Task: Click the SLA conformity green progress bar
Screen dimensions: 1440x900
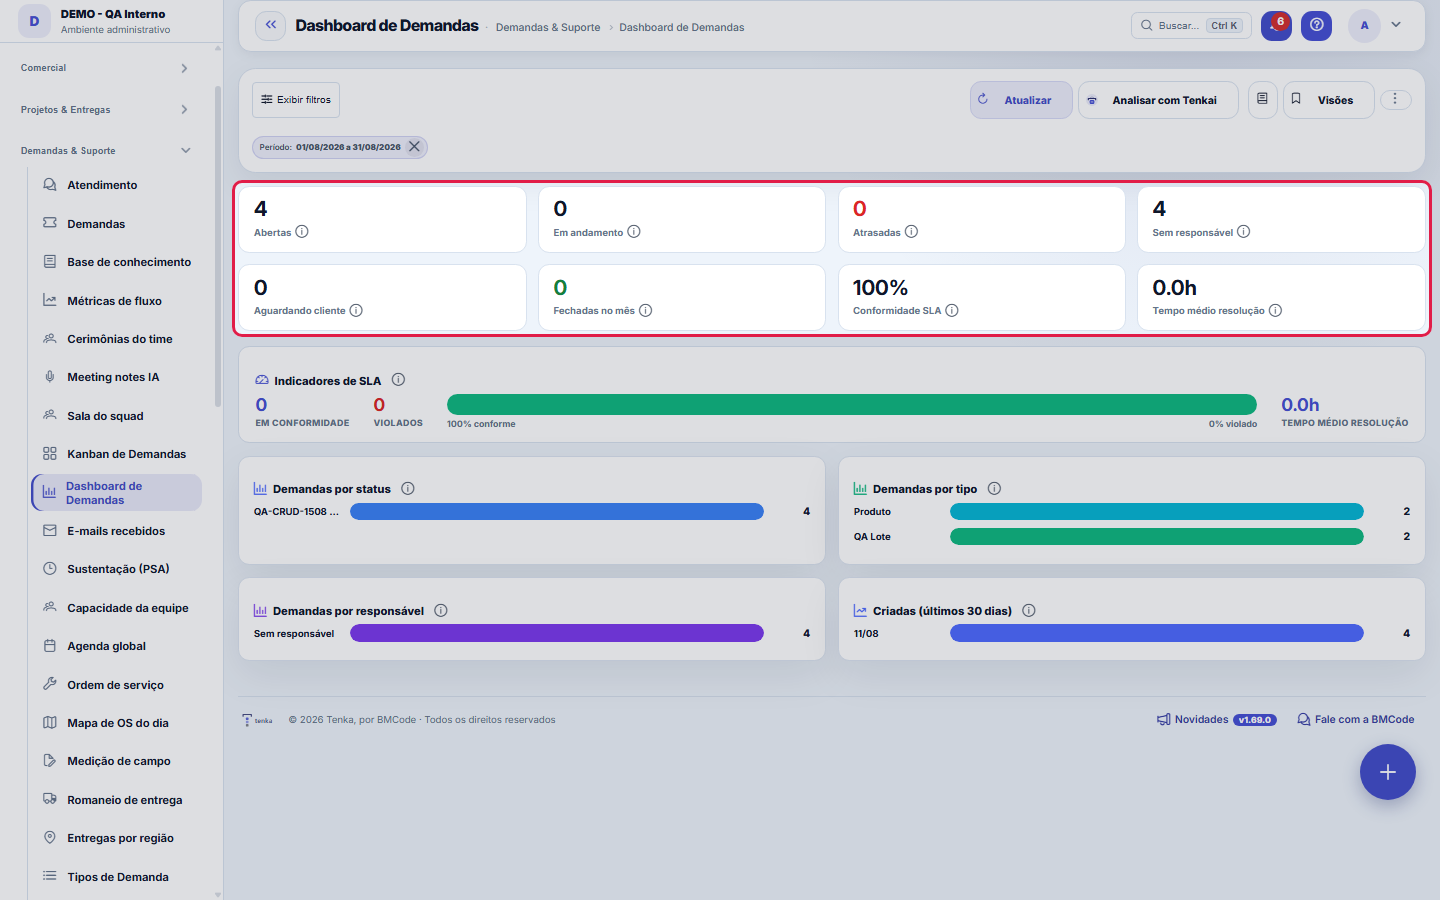Action: click(x=852, y=404)
